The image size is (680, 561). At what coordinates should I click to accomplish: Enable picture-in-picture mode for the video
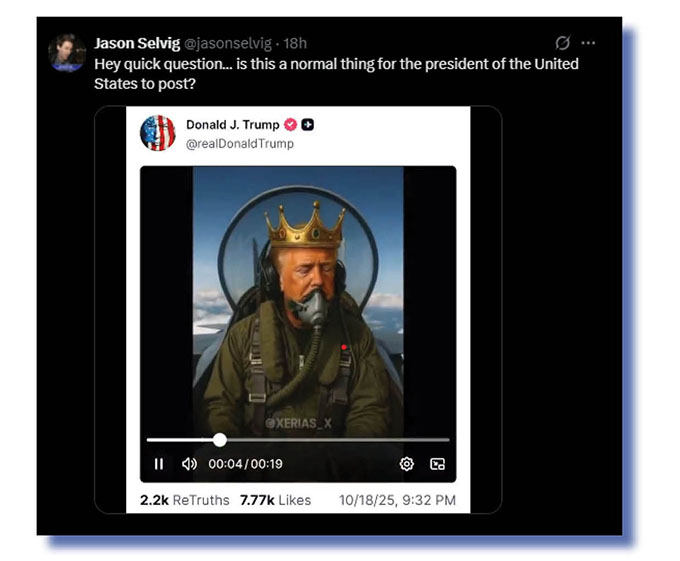tap(437, 464)
